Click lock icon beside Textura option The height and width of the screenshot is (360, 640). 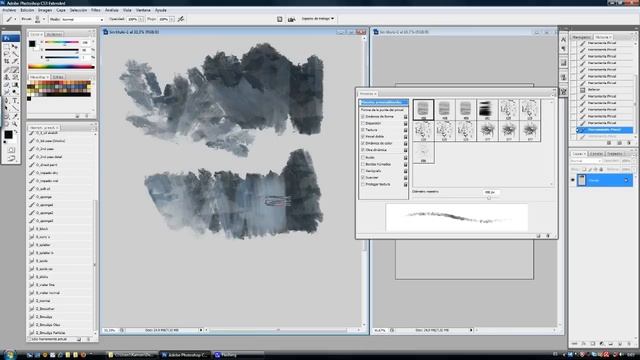(405, 130)
